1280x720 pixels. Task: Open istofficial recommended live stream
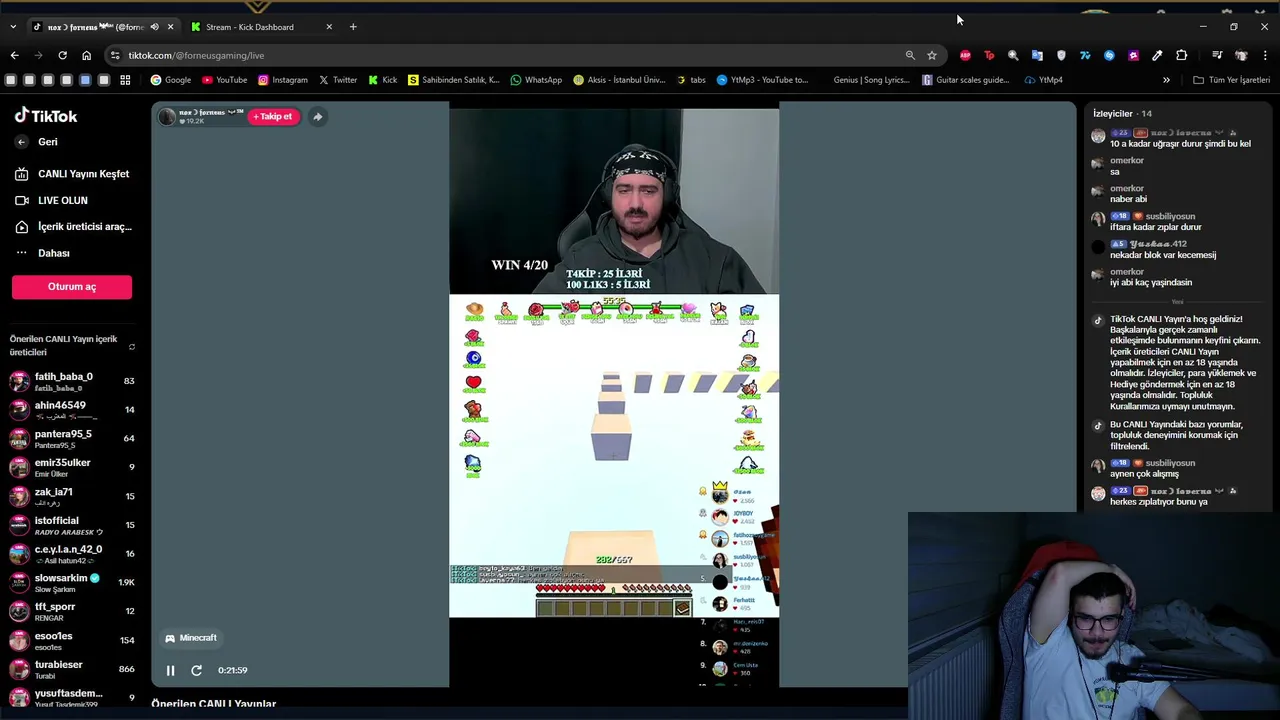[x=72, y=525]
